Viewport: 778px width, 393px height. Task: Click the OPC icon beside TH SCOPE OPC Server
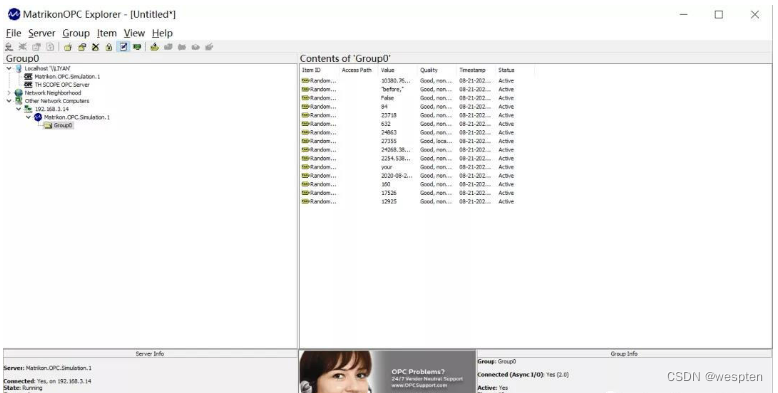pyautogui.click(x=28, y=85)
